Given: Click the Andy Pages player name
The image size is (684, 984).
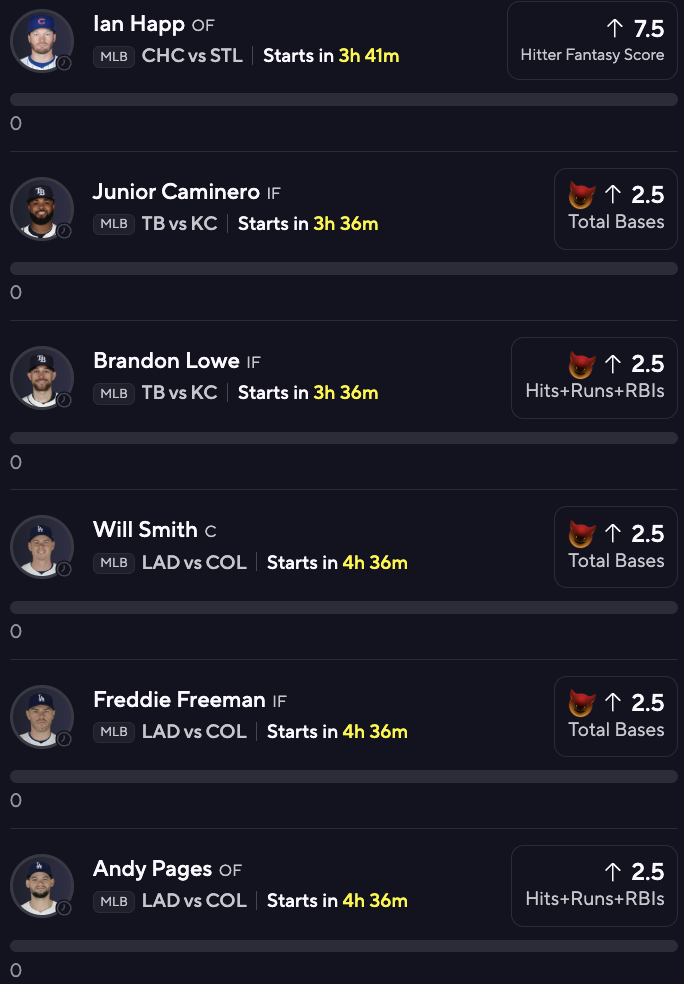Looking at the screenshot, I should click(x=153, y=869).
